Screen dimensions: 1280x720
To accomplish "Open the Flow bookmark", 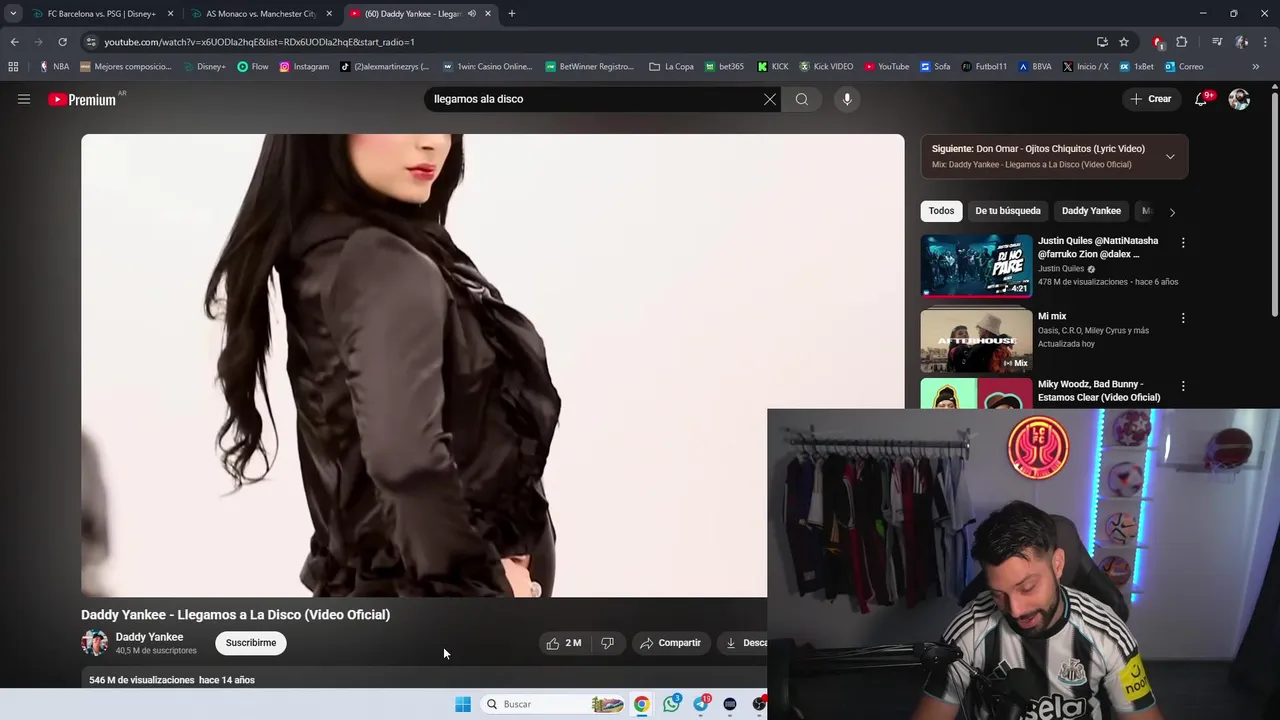I will 253,67.
